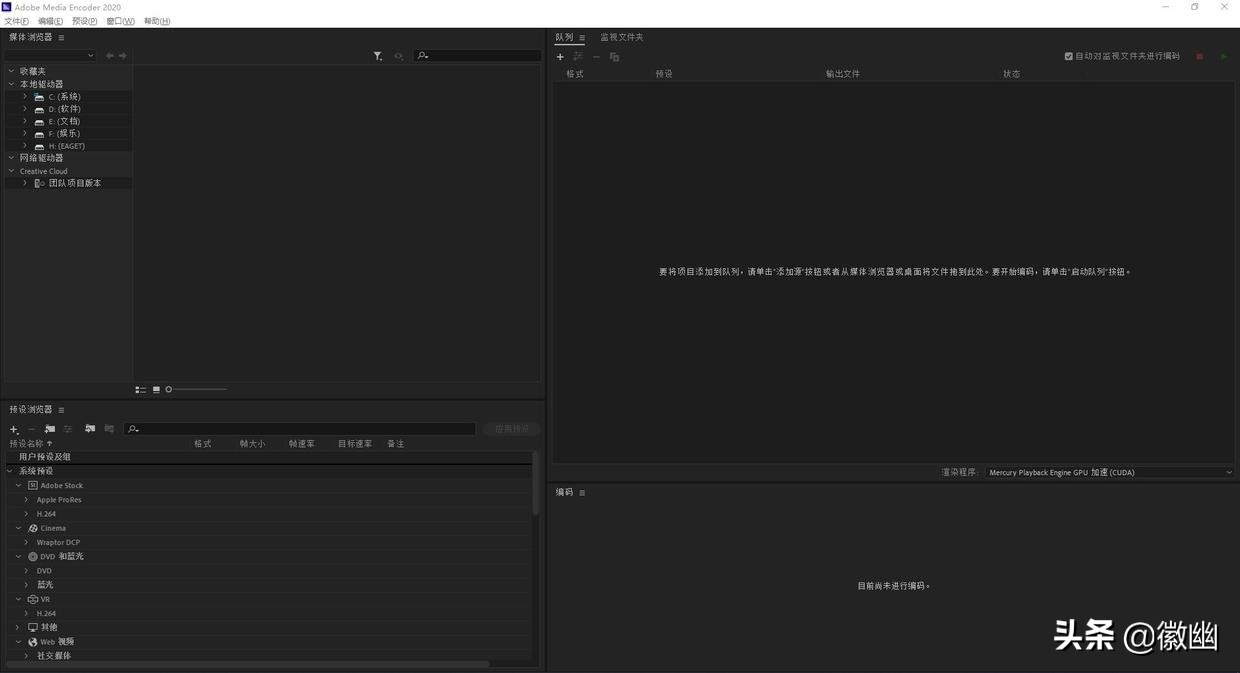Collapse the 本地驱动器 section
Screen dimensions: 1240x673
coord(12,84)
